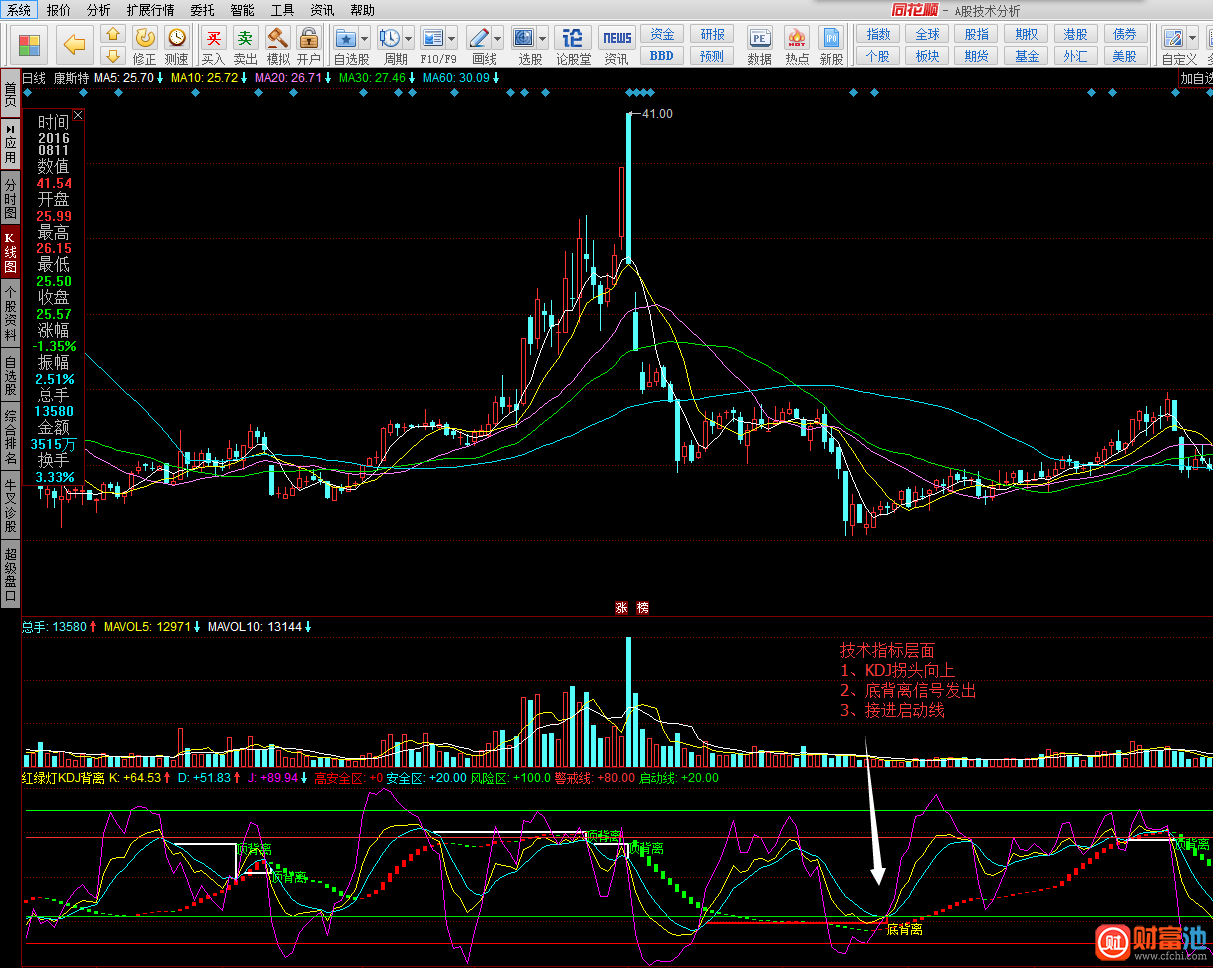Image resolution: width=1213 pixels, height=968 pixels.
Task: Click the 股指 button
Action: [977, 34]
